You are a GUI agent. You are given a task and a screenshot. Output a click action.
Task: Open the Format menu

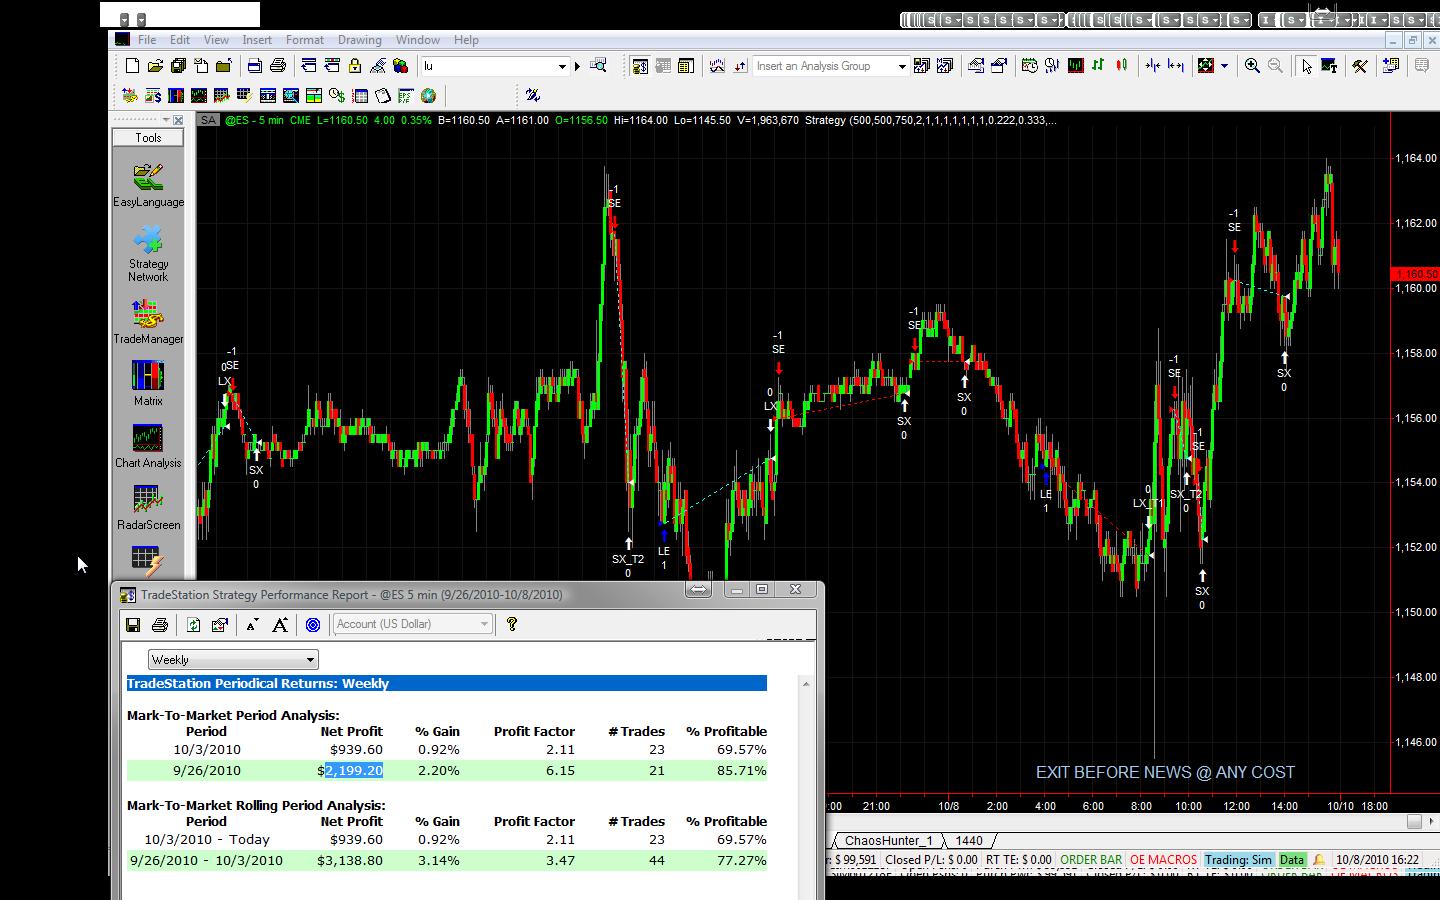[x=304, y=40]
